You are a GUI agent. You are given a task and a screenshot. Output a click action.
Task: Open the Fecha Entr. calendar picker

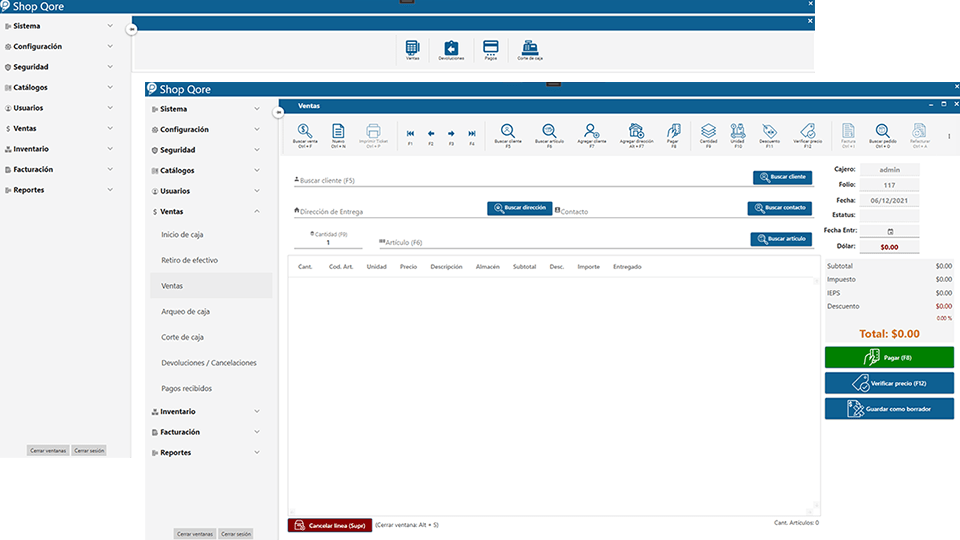890,231
